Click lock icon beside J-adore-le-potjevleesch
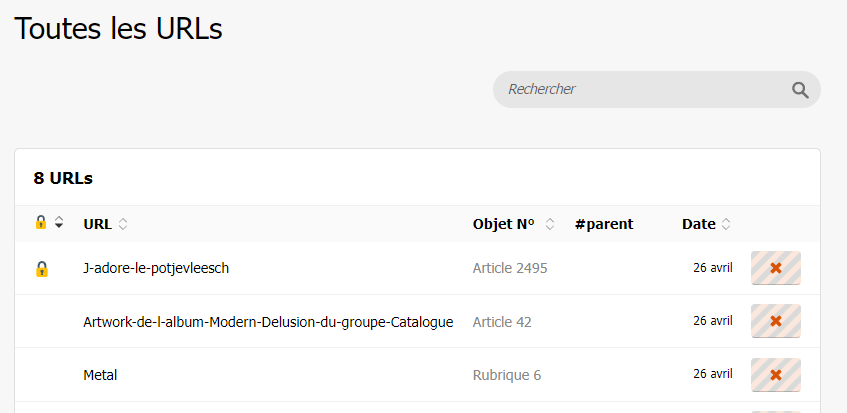The width and height of the screenshot is (847, 413). click(x=42, y=269)
